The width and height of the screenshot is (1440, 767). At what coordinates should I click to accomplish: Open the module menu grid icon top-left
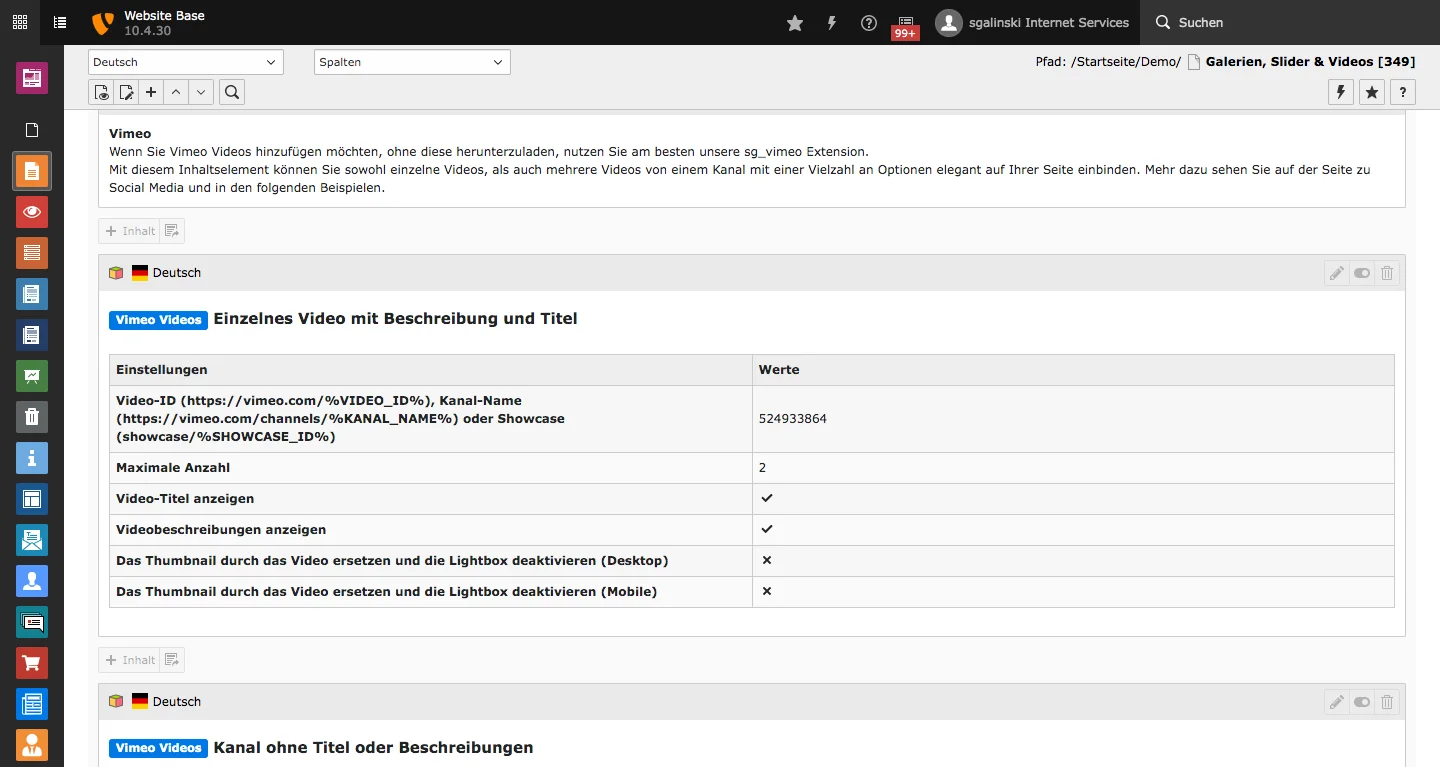click(19, 22)
